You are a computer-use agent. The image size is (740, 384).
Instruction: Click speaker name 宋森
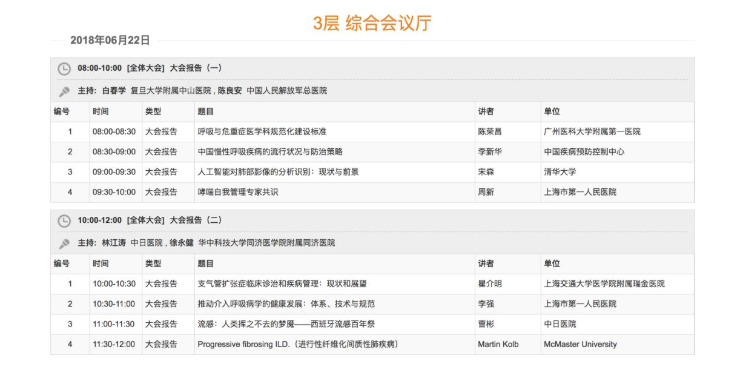pos(486,172)
